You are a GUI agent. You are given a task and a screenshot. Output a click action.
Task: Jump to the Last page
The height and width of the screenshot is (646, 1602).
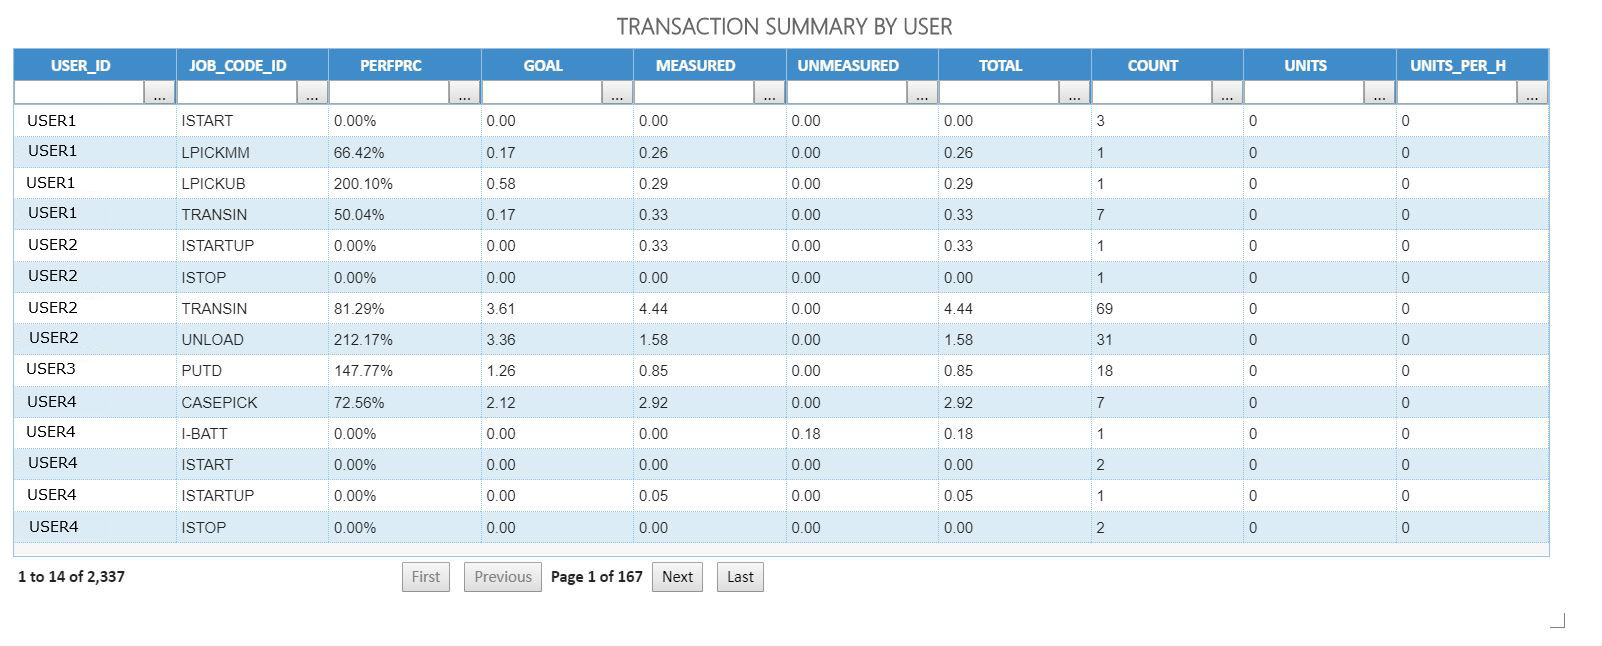(x=740, y=577)
